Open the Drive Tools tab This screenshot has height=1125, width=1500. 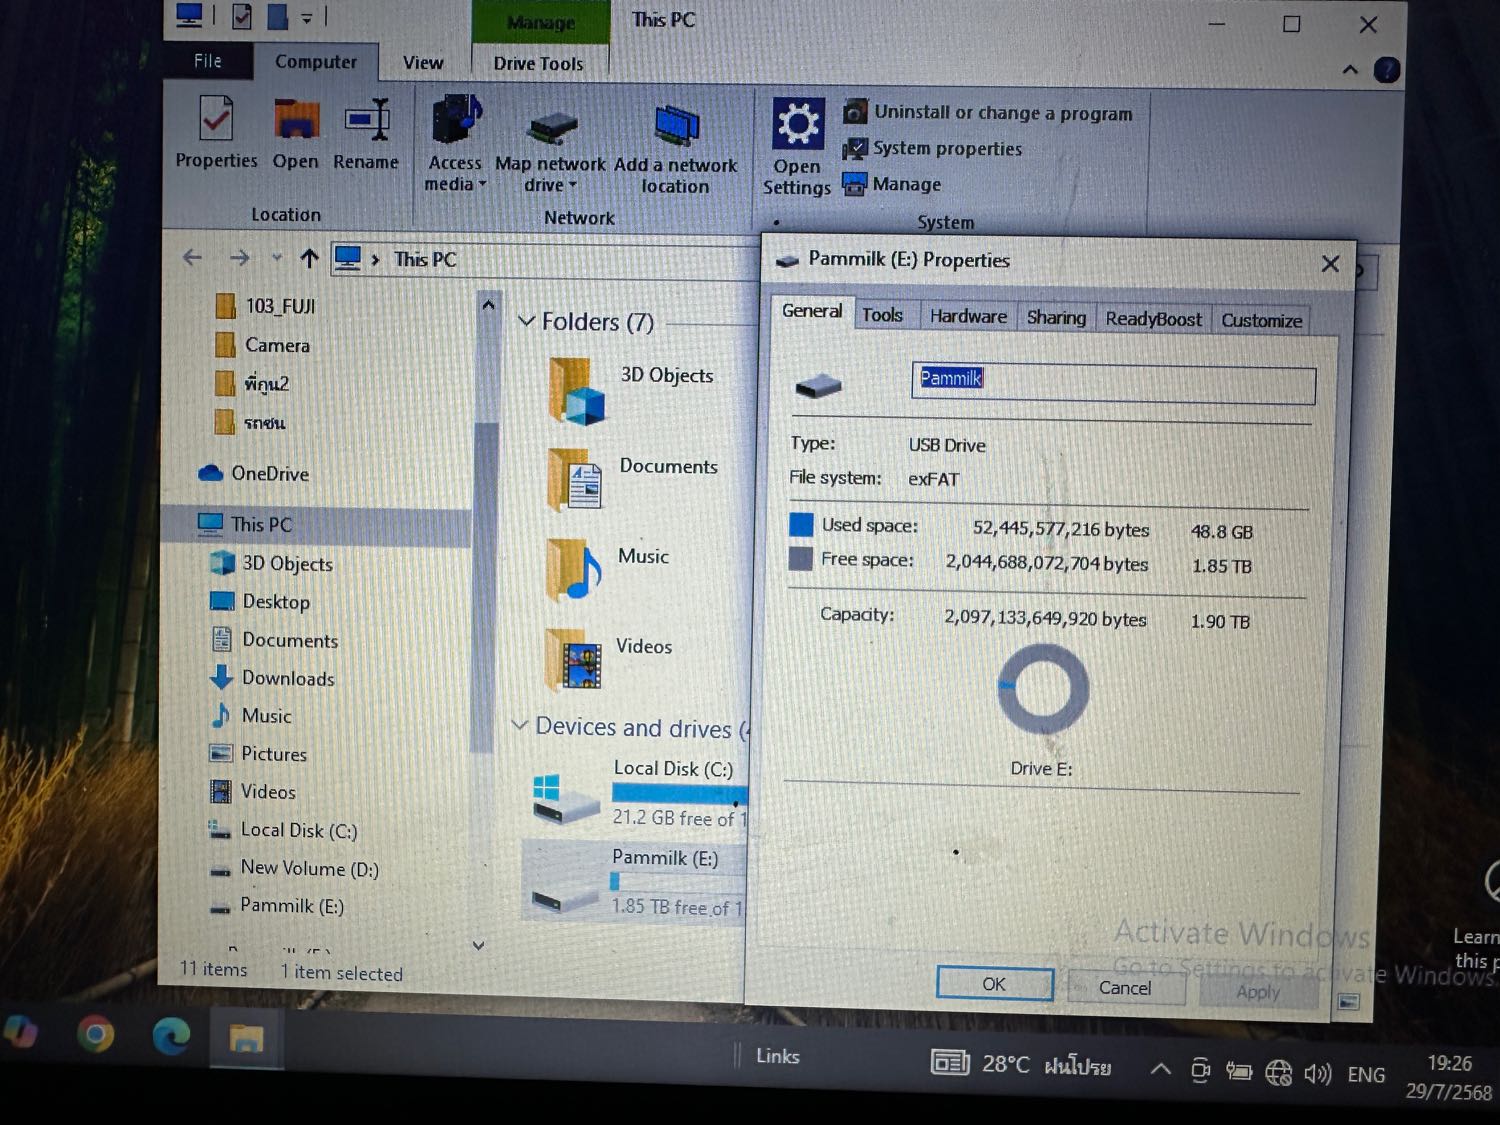538,63
